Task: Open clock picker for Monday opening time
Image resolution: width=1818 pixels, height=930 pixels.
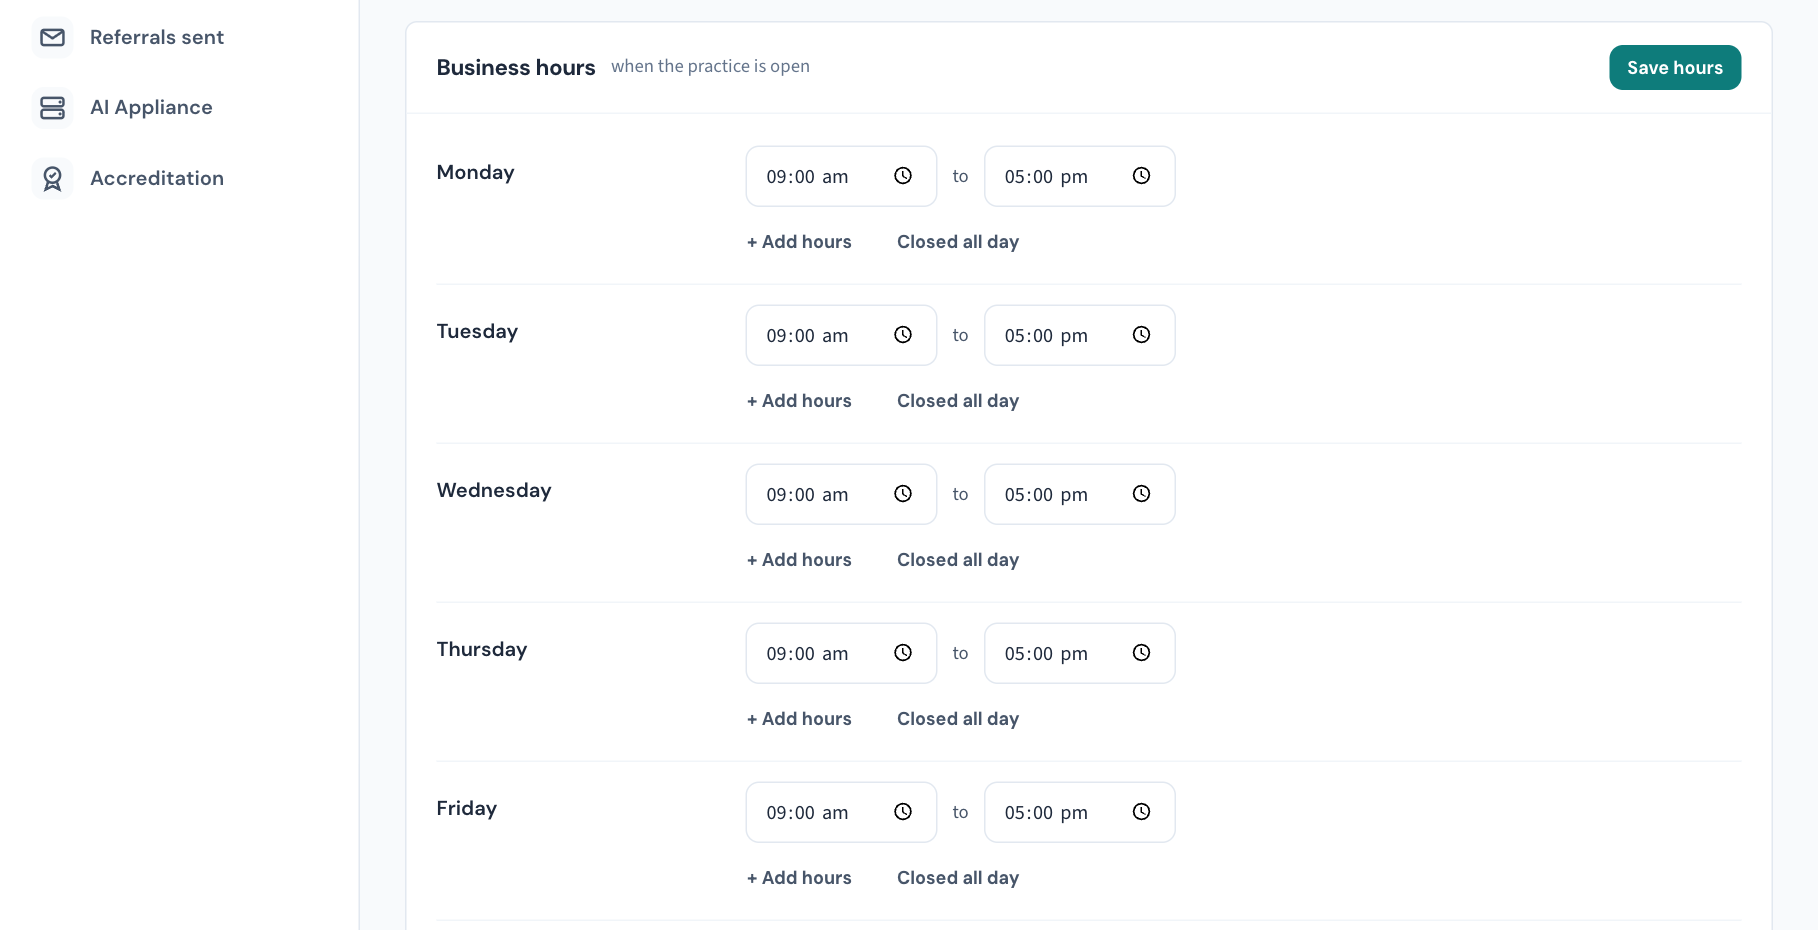Action: [903, 176]
